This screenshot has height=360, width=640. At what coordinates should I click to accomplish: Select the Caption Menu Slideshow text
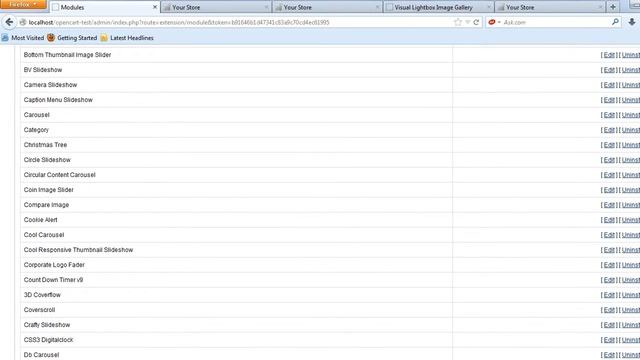click(x=58, y=100)
